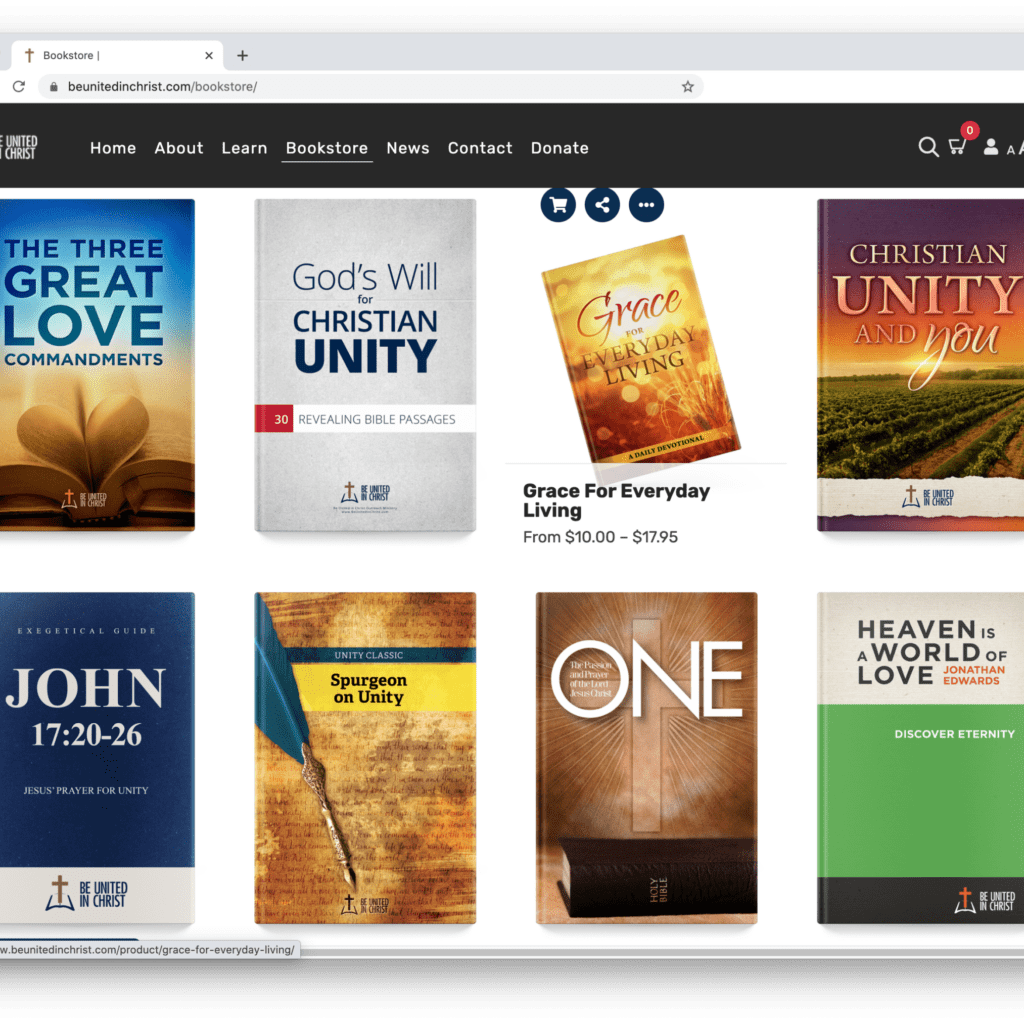
Task: Switch to the Bookstore tab in navigation
Action: (x=326, y=148)
